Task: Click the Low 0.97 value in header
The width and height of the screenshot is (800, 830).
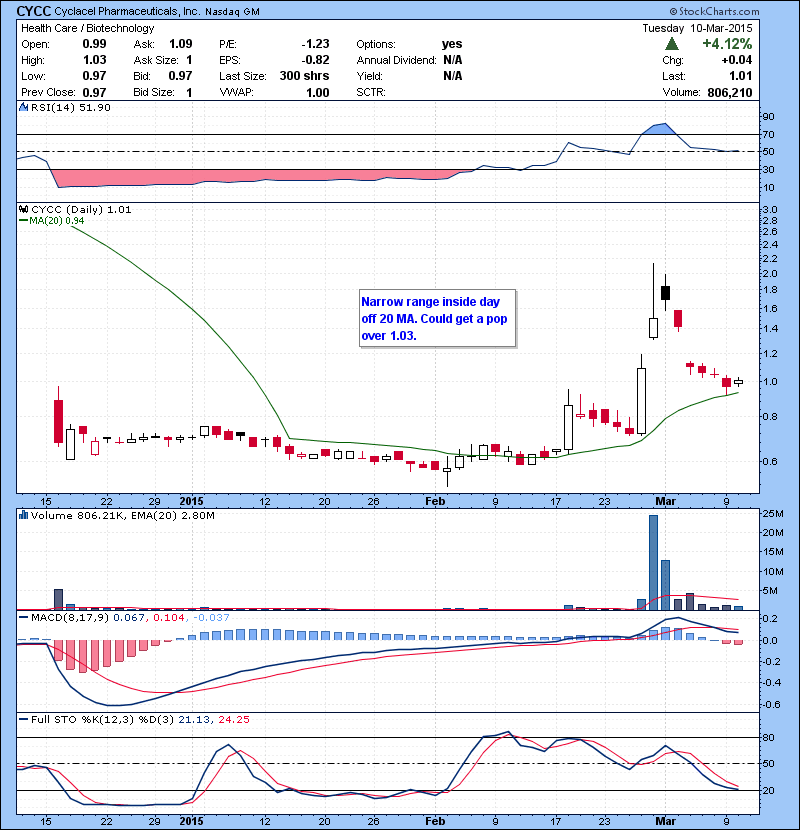Action: click(x=94, y=76)
